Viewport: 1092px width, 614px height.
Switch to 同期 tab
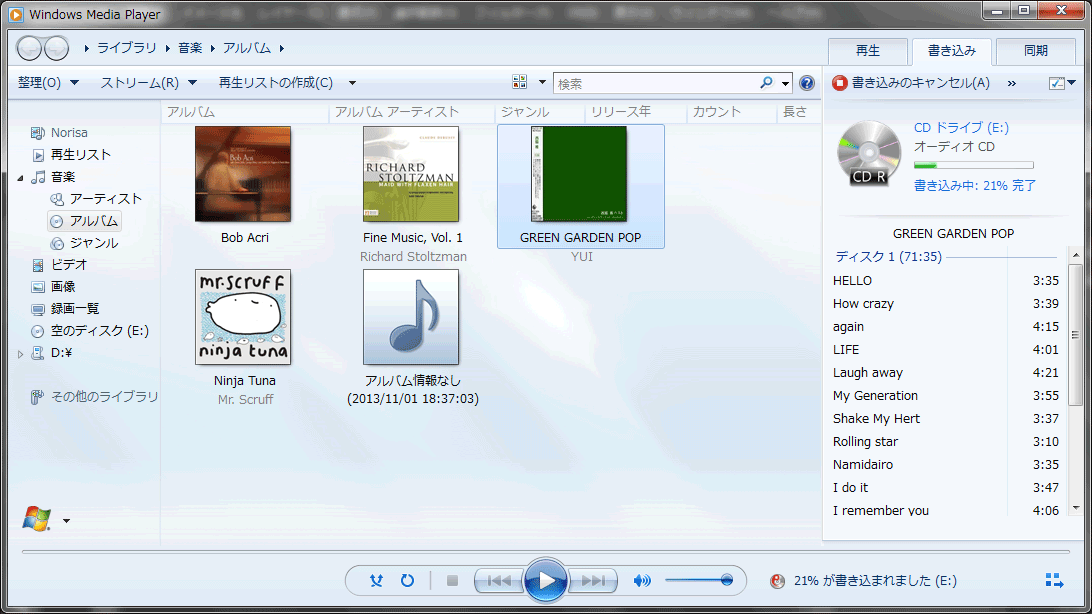coord(1036,51)
